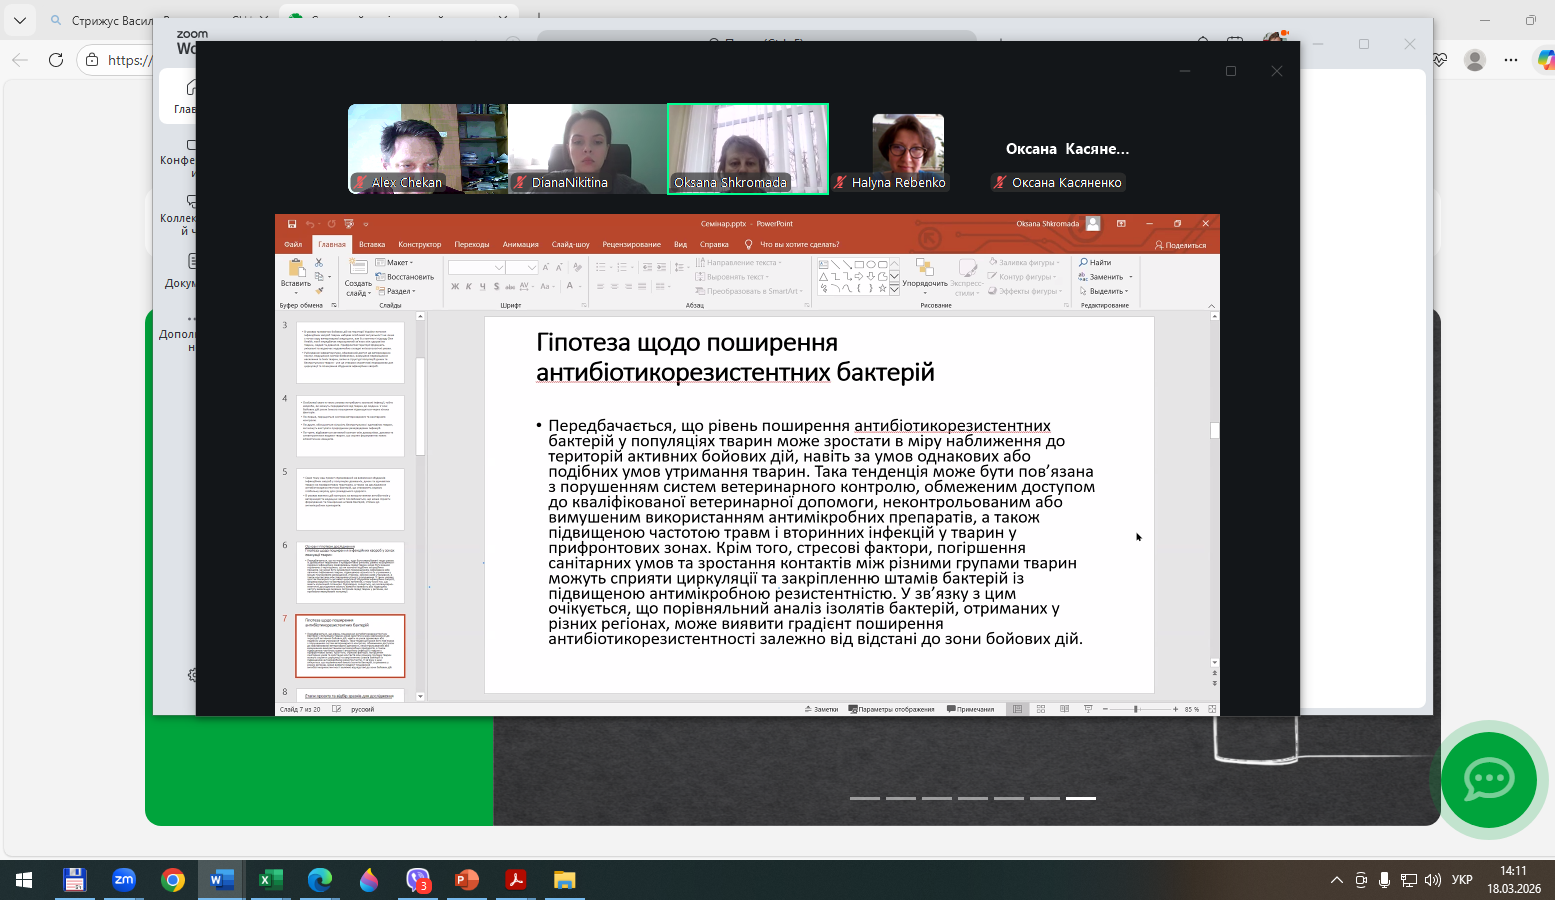Screen dimensions: 1555x900
Task: Expand the Section (Раздел) dropdown
Action: point(396,291)
